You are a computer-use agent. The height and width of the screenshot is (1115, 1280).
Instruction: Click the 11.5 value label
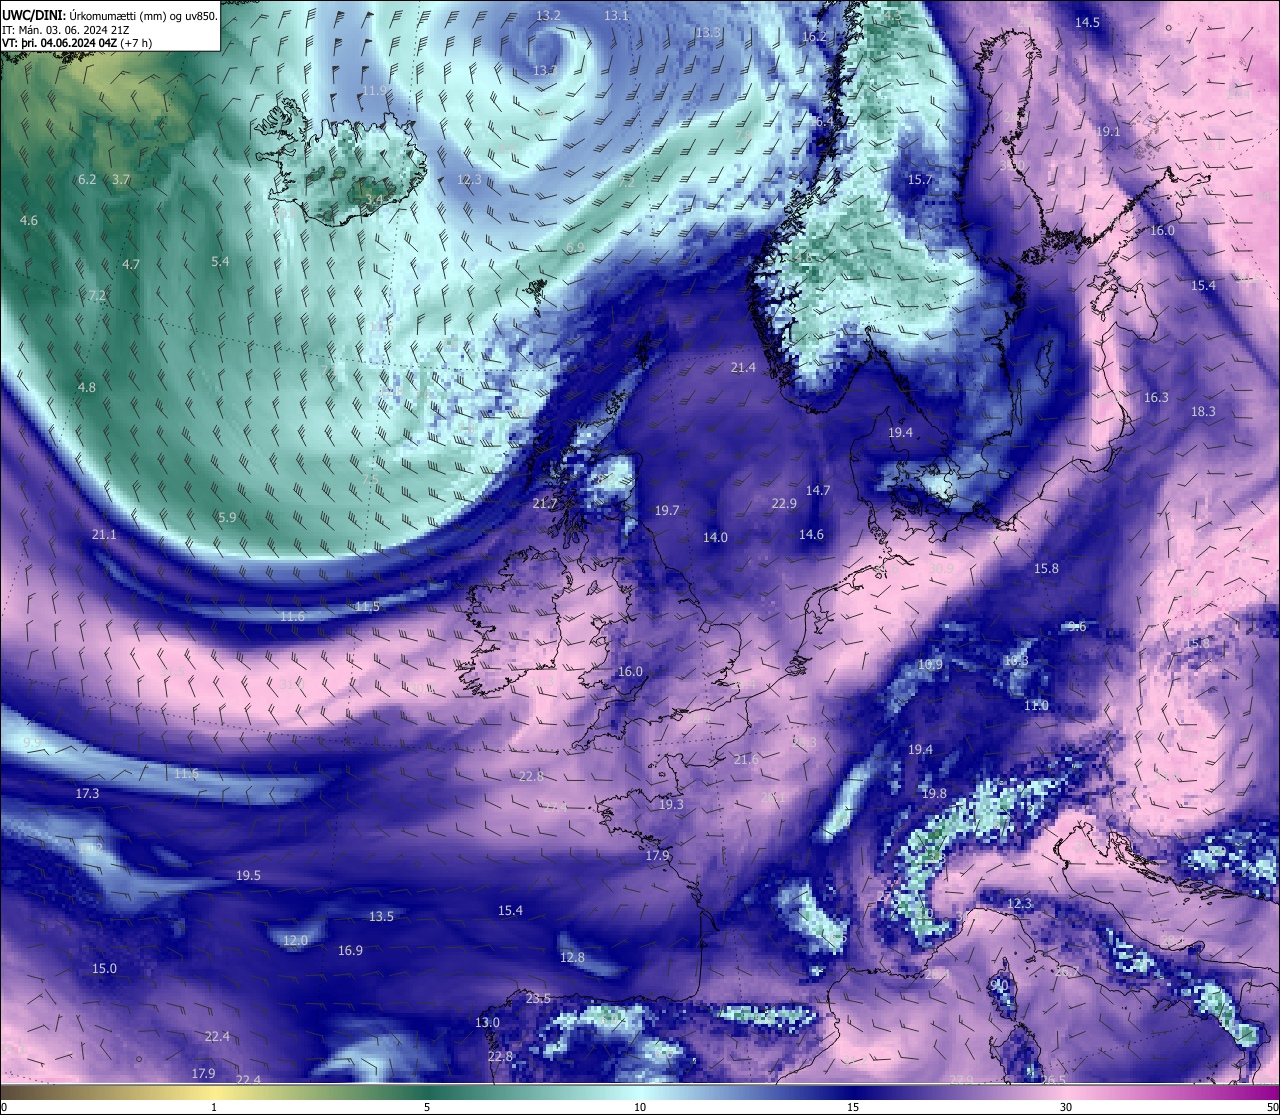pyautogui.click(x=367, y=606)
